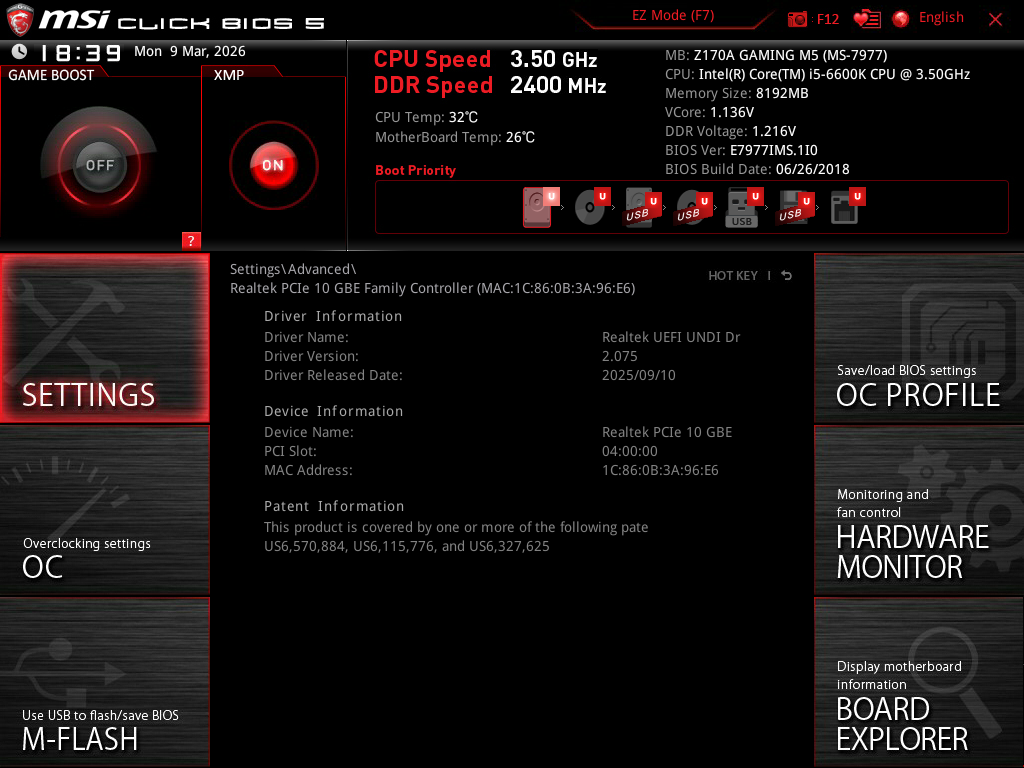1024x768 pixels.
Task: Click the MSI dragon shield logo
Action: click(x=20, y=19)
